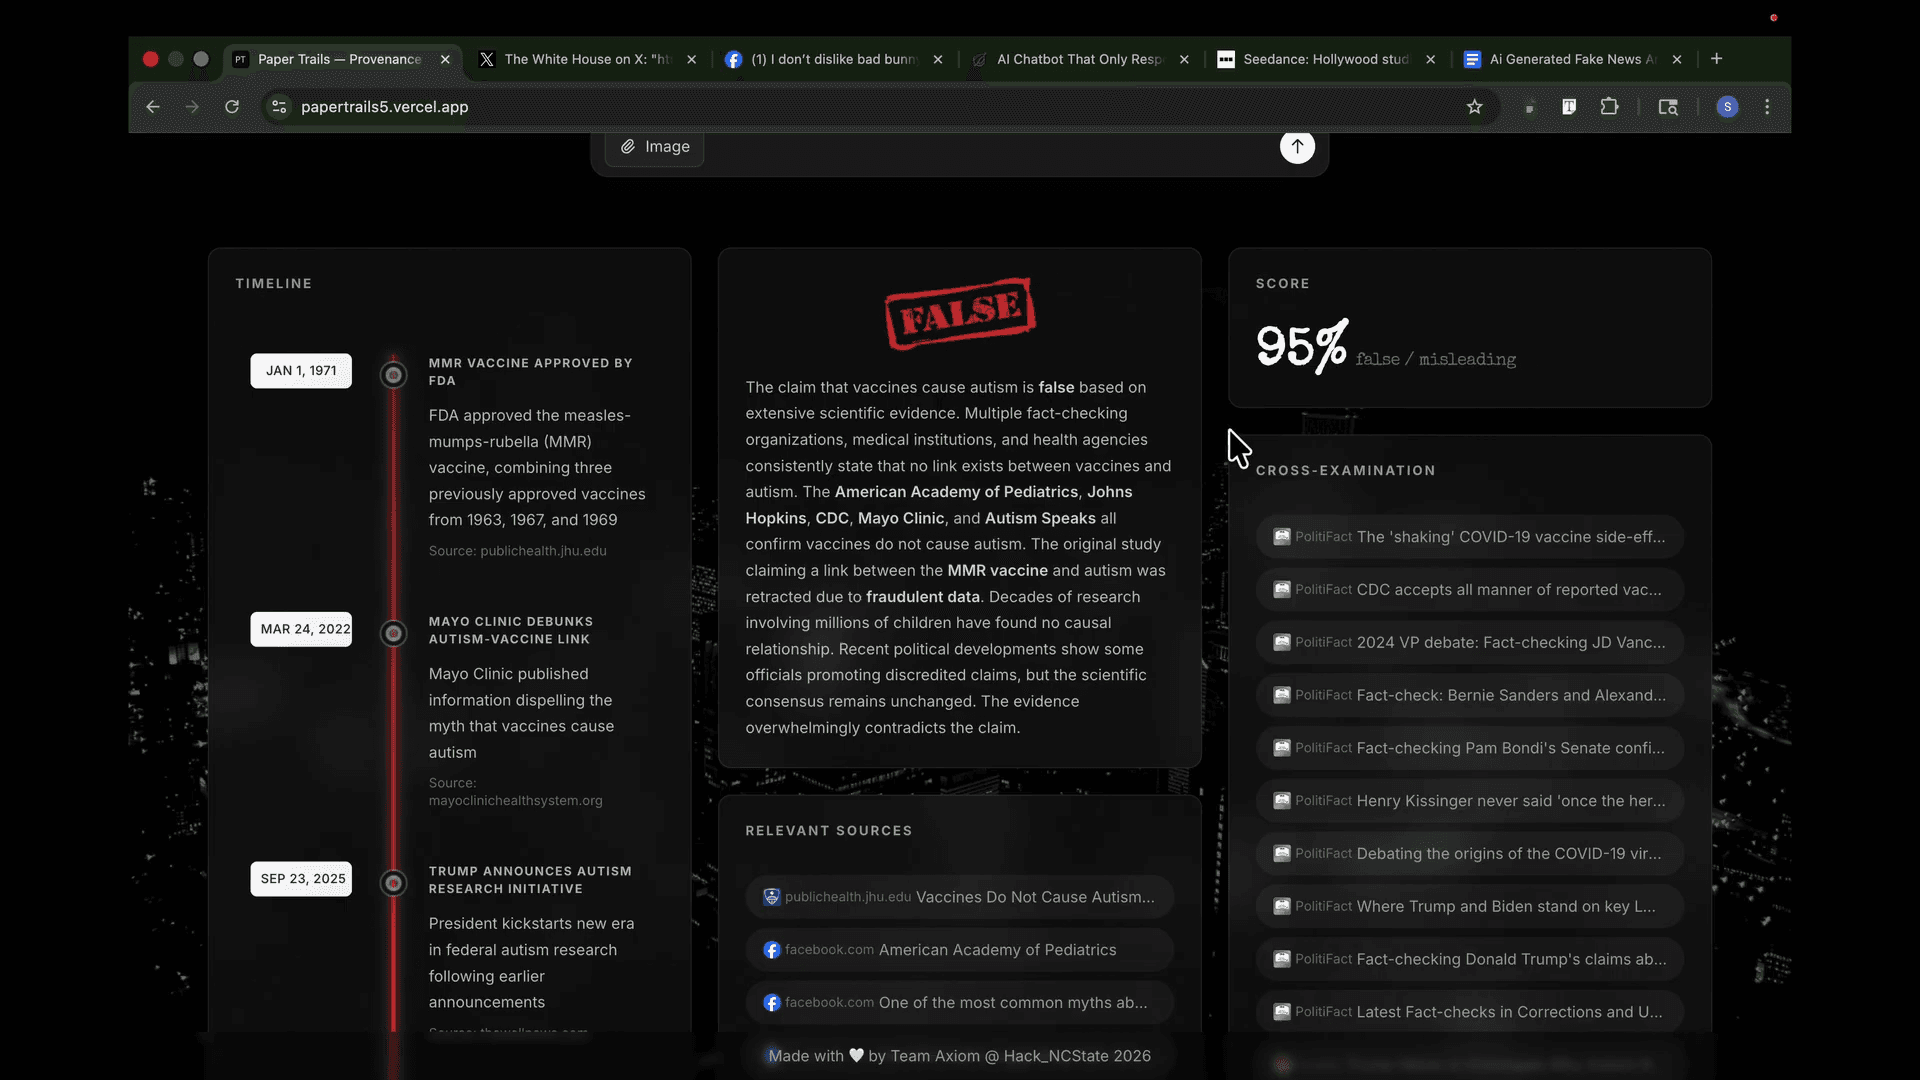The height and width of the screenshot is (1080, 1920).
Task: Open PolitiFact 2024 VP debate fact-check item
Action: point(1470,643)
